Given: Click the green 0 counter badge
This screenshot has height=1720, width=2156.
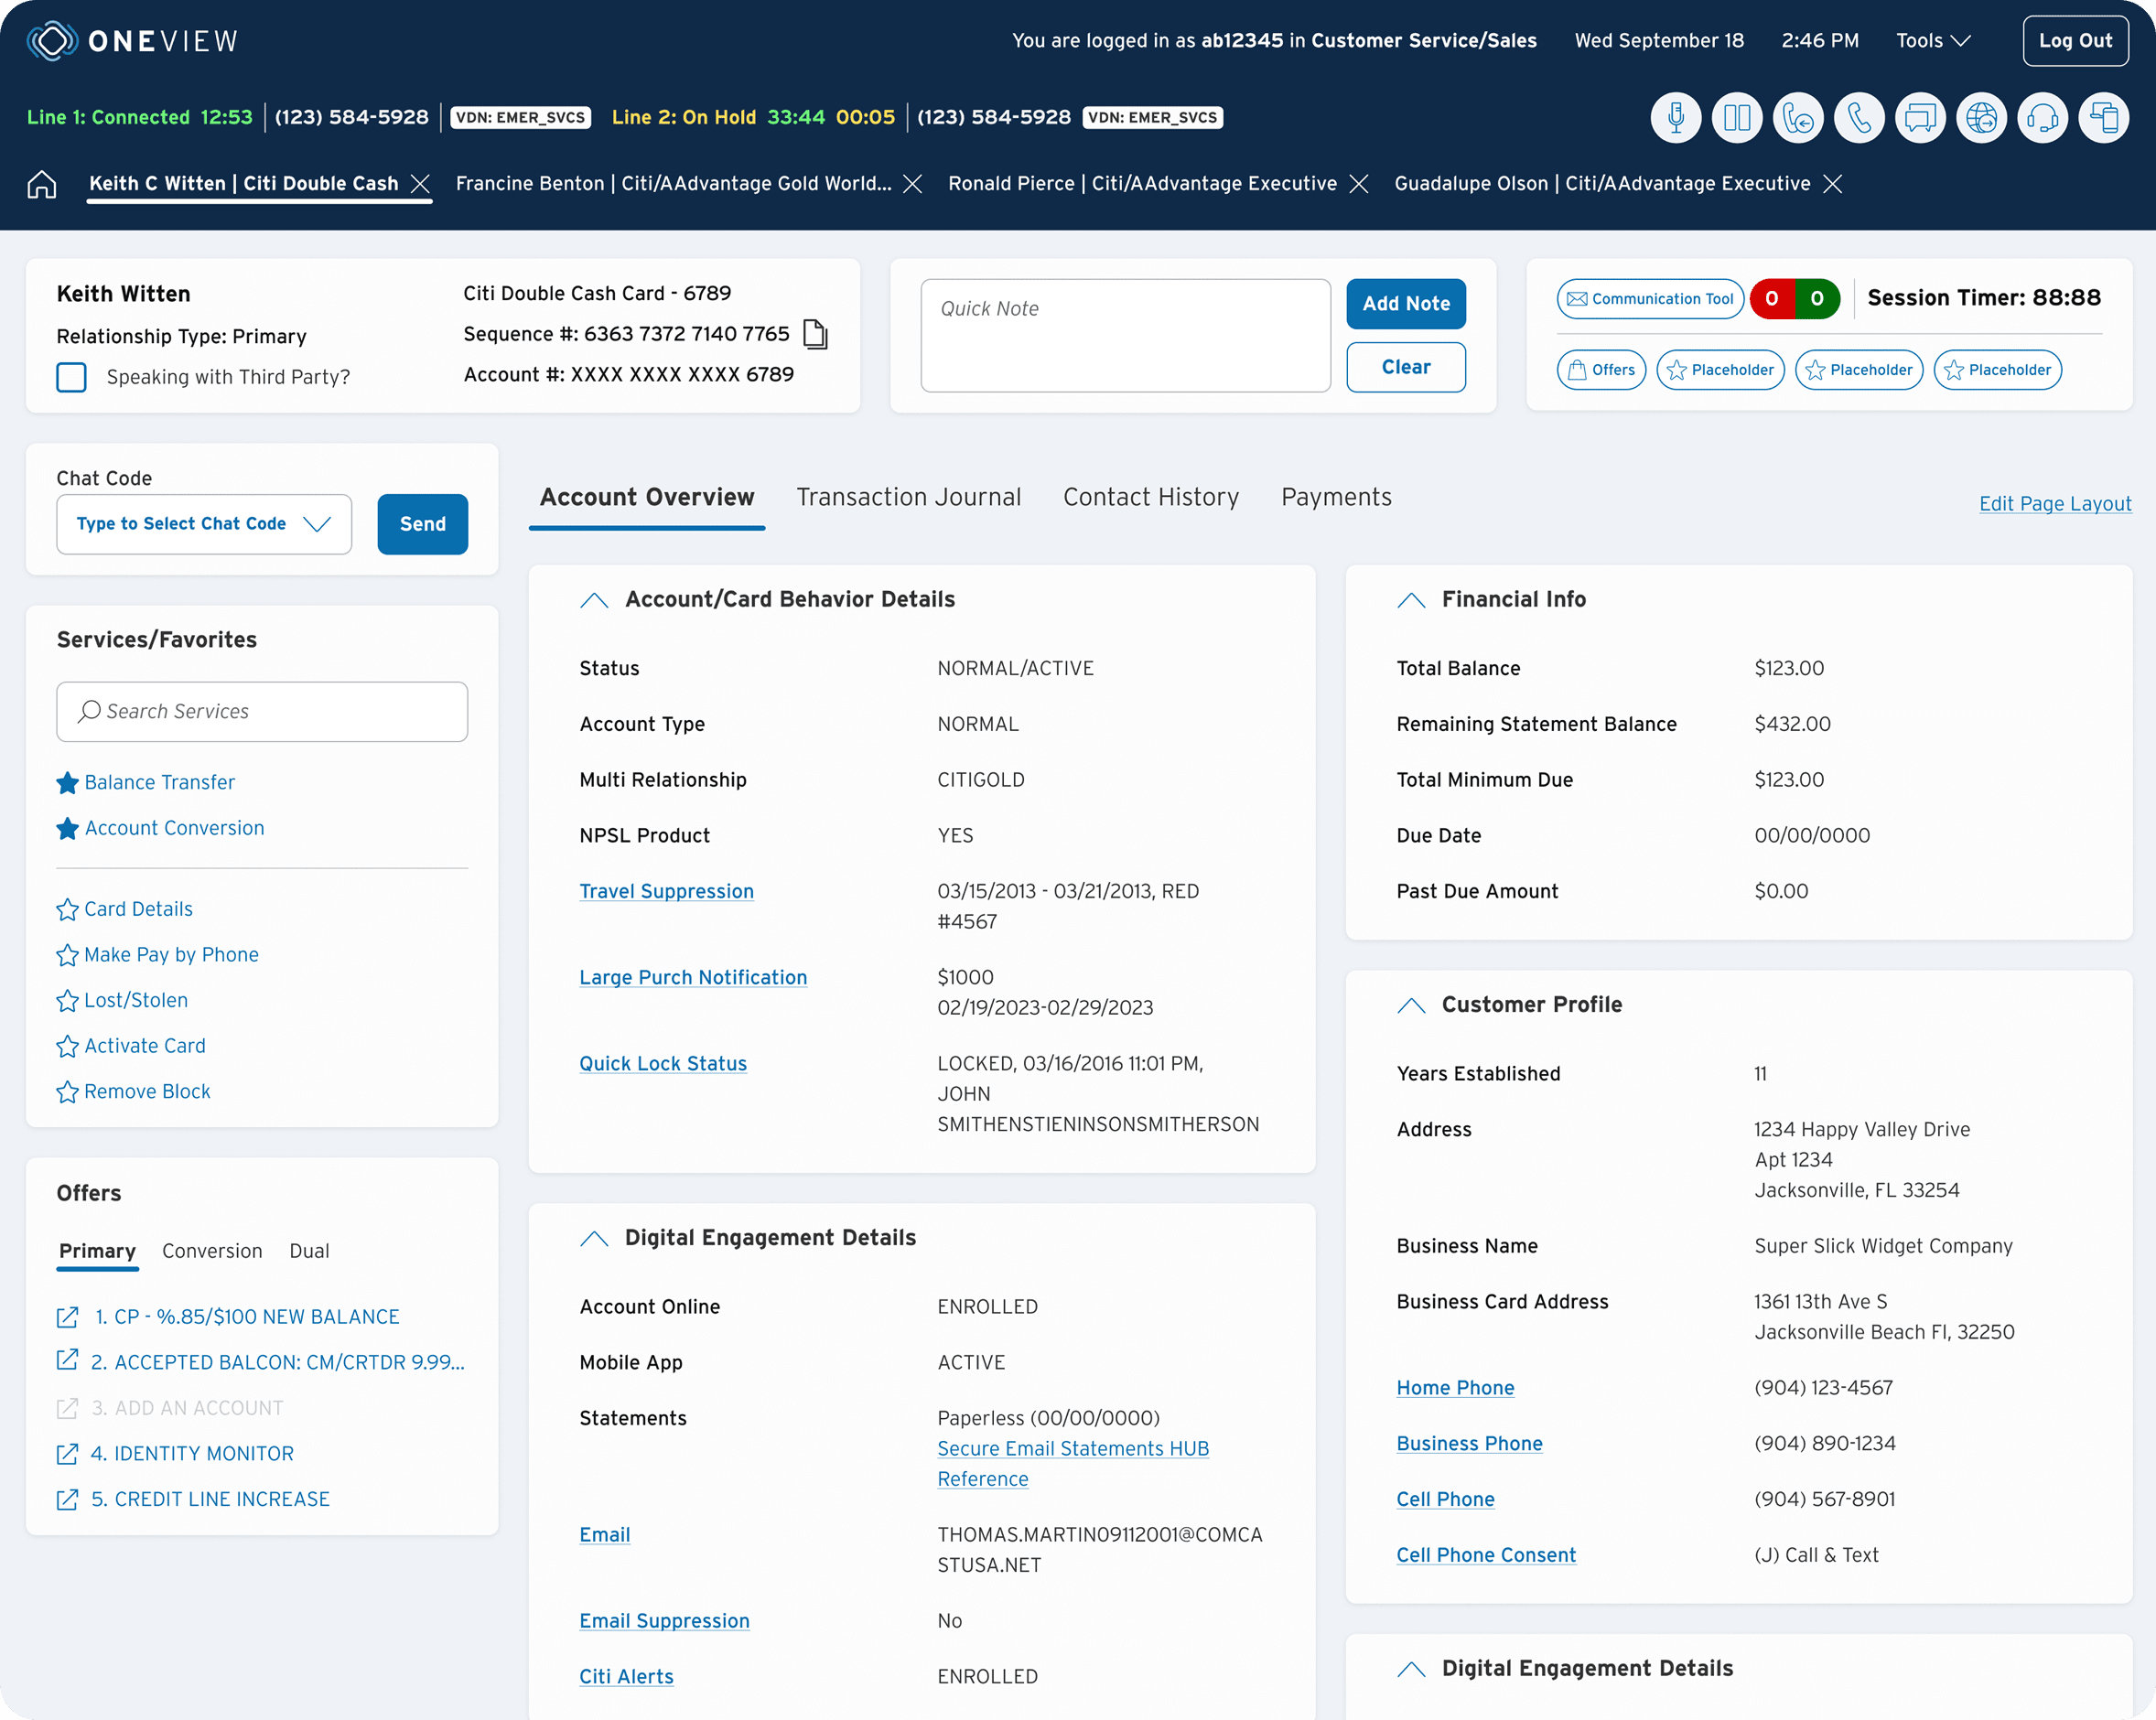Looking at the screenshot, I should coord(1818,299).
